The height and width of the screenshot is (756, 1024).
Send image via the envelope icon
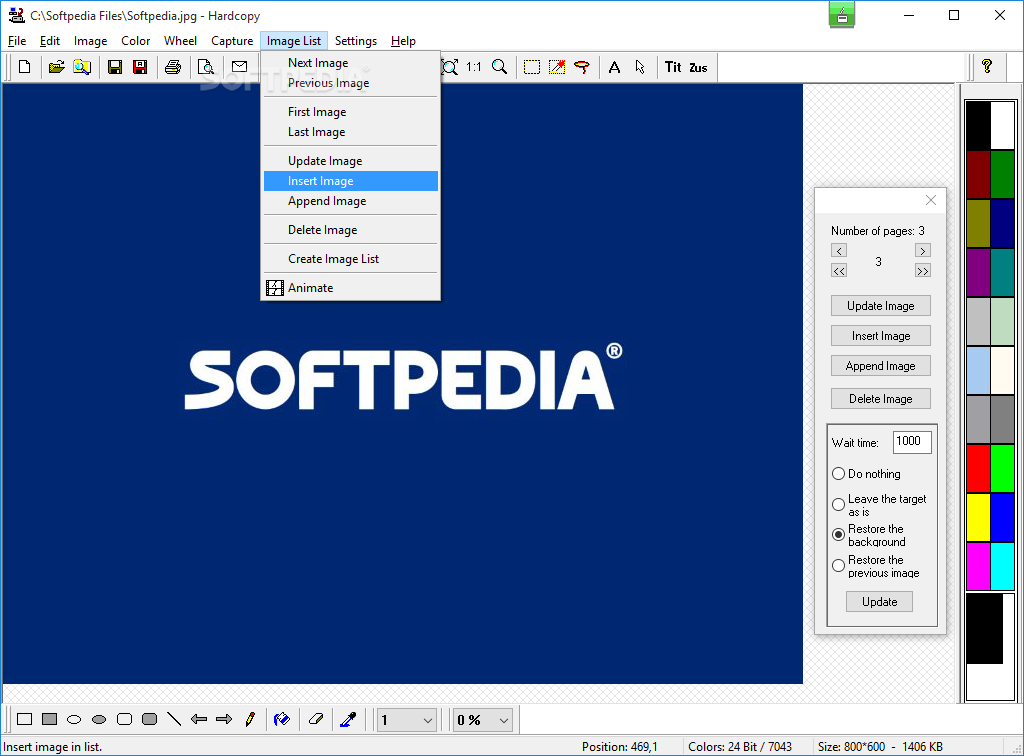[240, 67]
